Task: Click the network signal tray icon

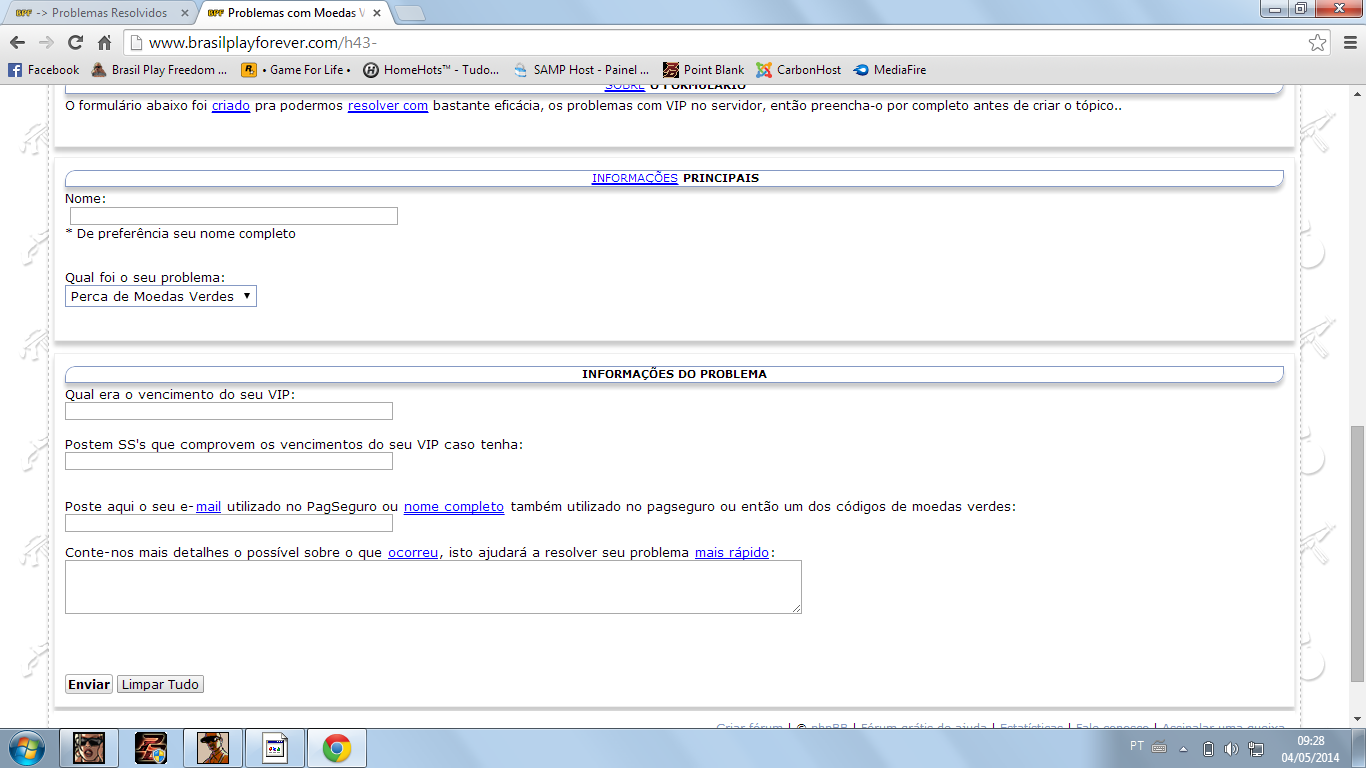Action: [1255, 748]
